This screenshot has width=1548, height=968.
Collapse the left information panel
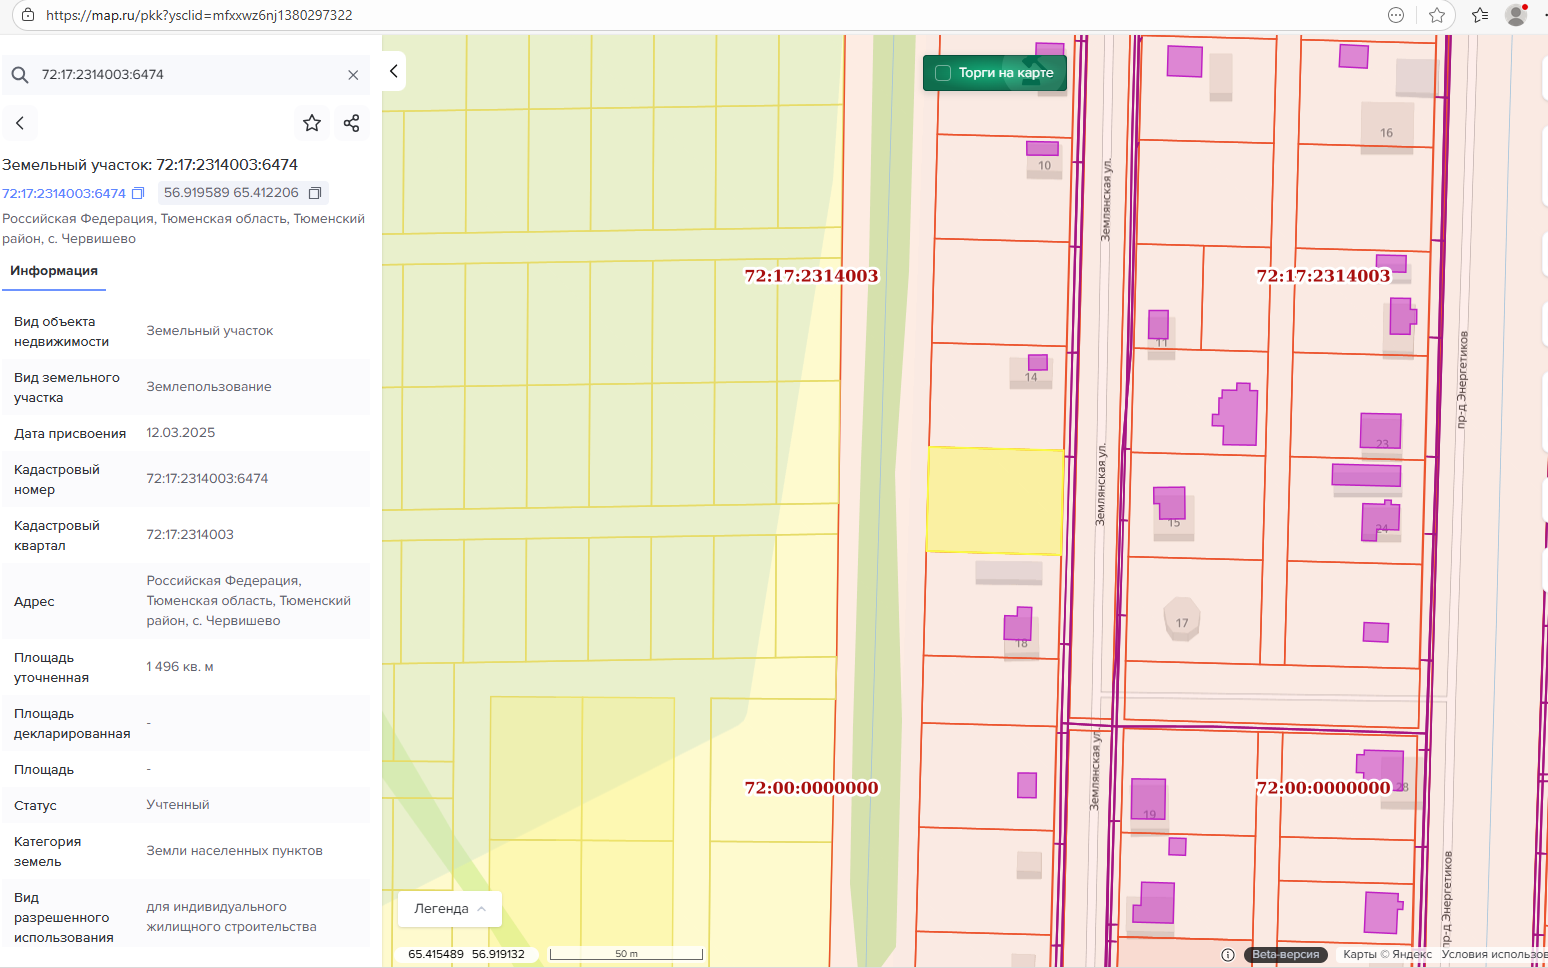pos(394,71)
